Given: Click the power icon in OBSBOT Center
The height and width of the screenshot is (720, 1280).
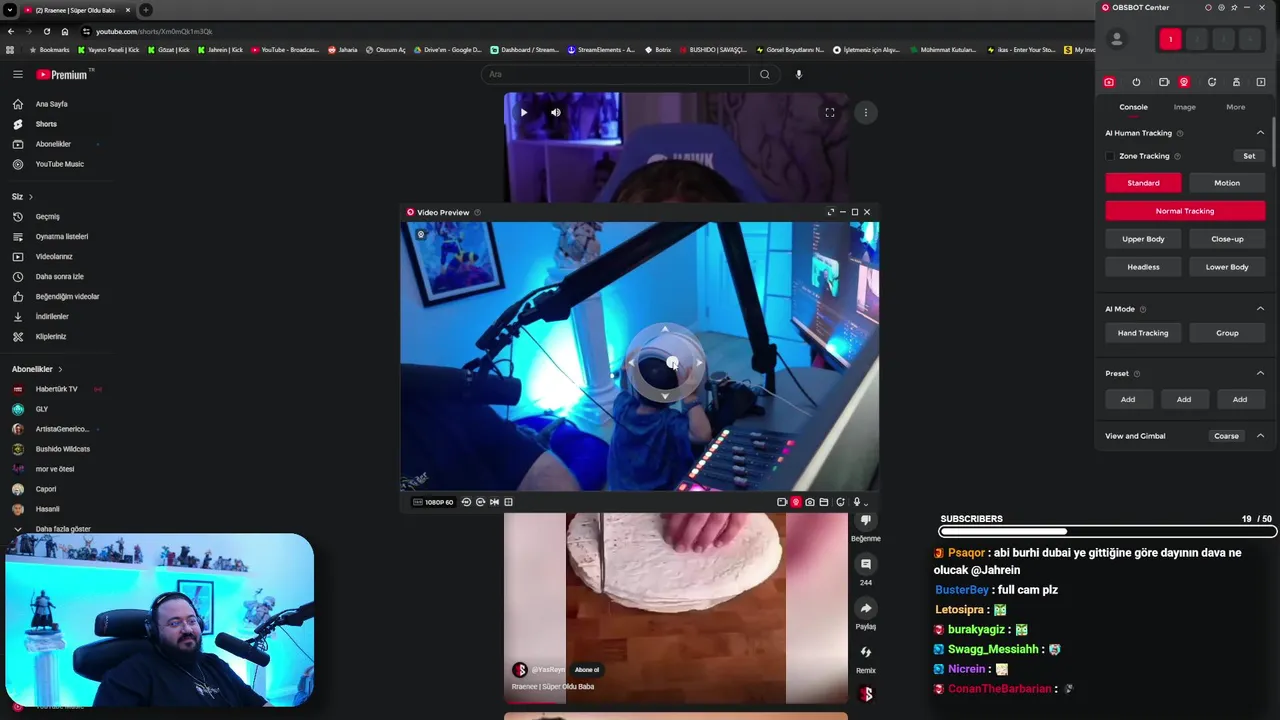Looking at the screenshot, I should 1136,82.
